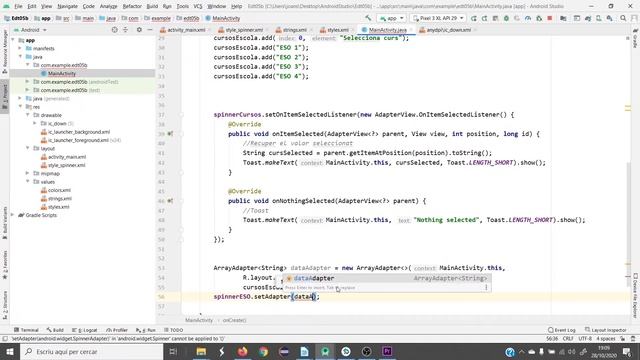Image resolution: width=640 pixels, height=360 pixels.
Task: Open the app run configuration dropdown
Action: pyautogui.click(x=391, y=18)
